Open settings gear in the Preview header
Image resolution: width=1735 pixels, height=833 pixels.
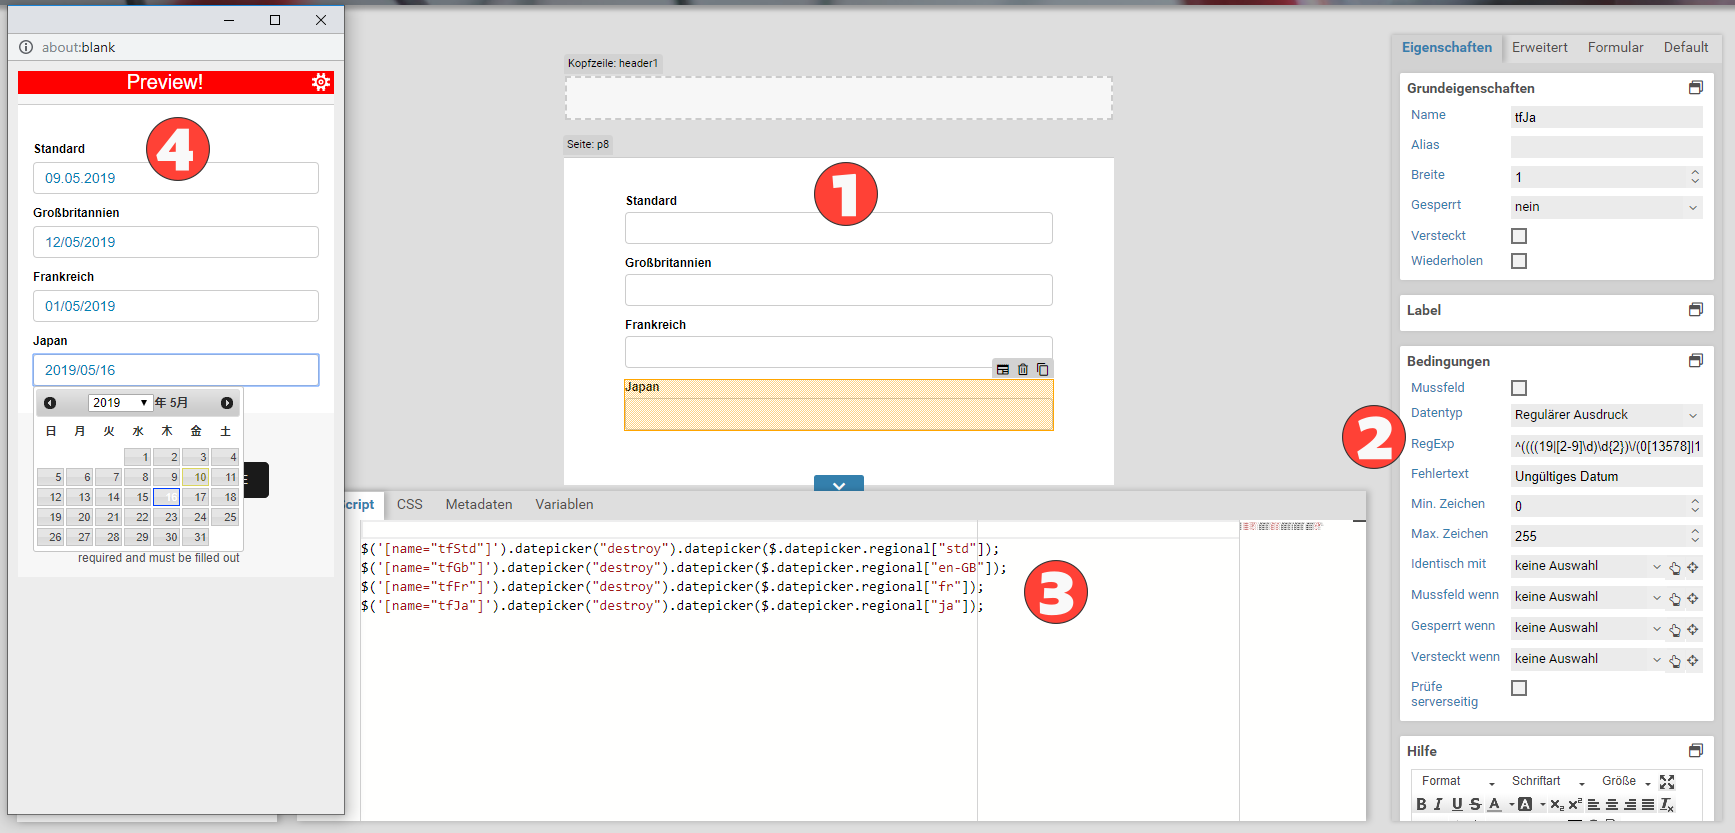tap(320, 82)
